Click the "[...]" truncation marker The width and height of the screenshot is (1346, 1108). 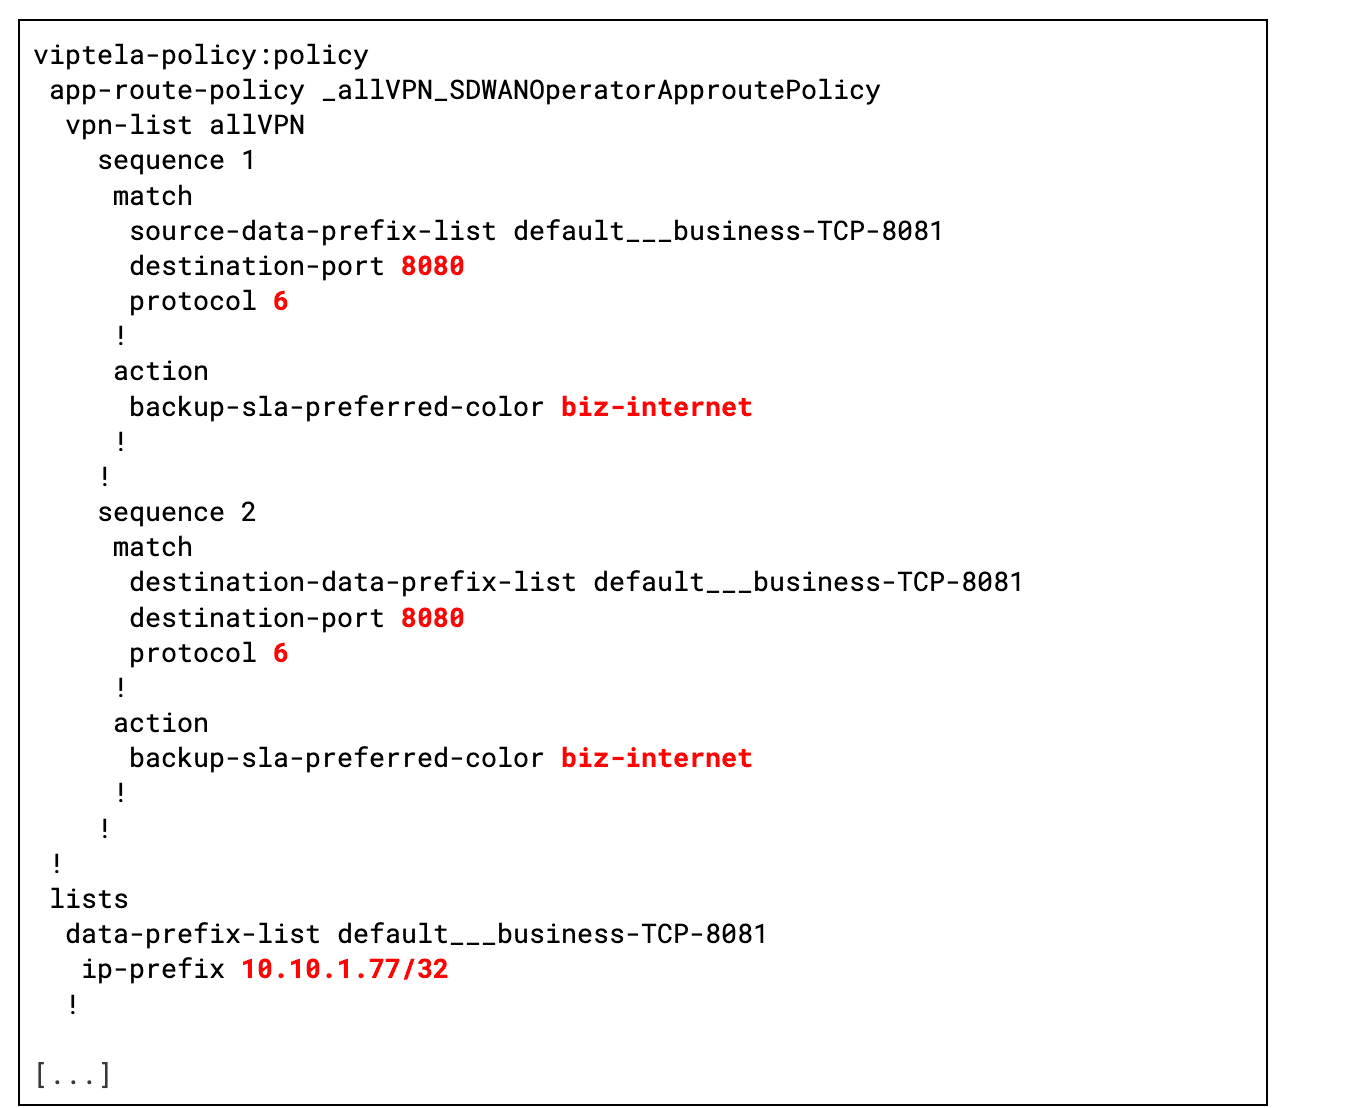coord(73,1075)
